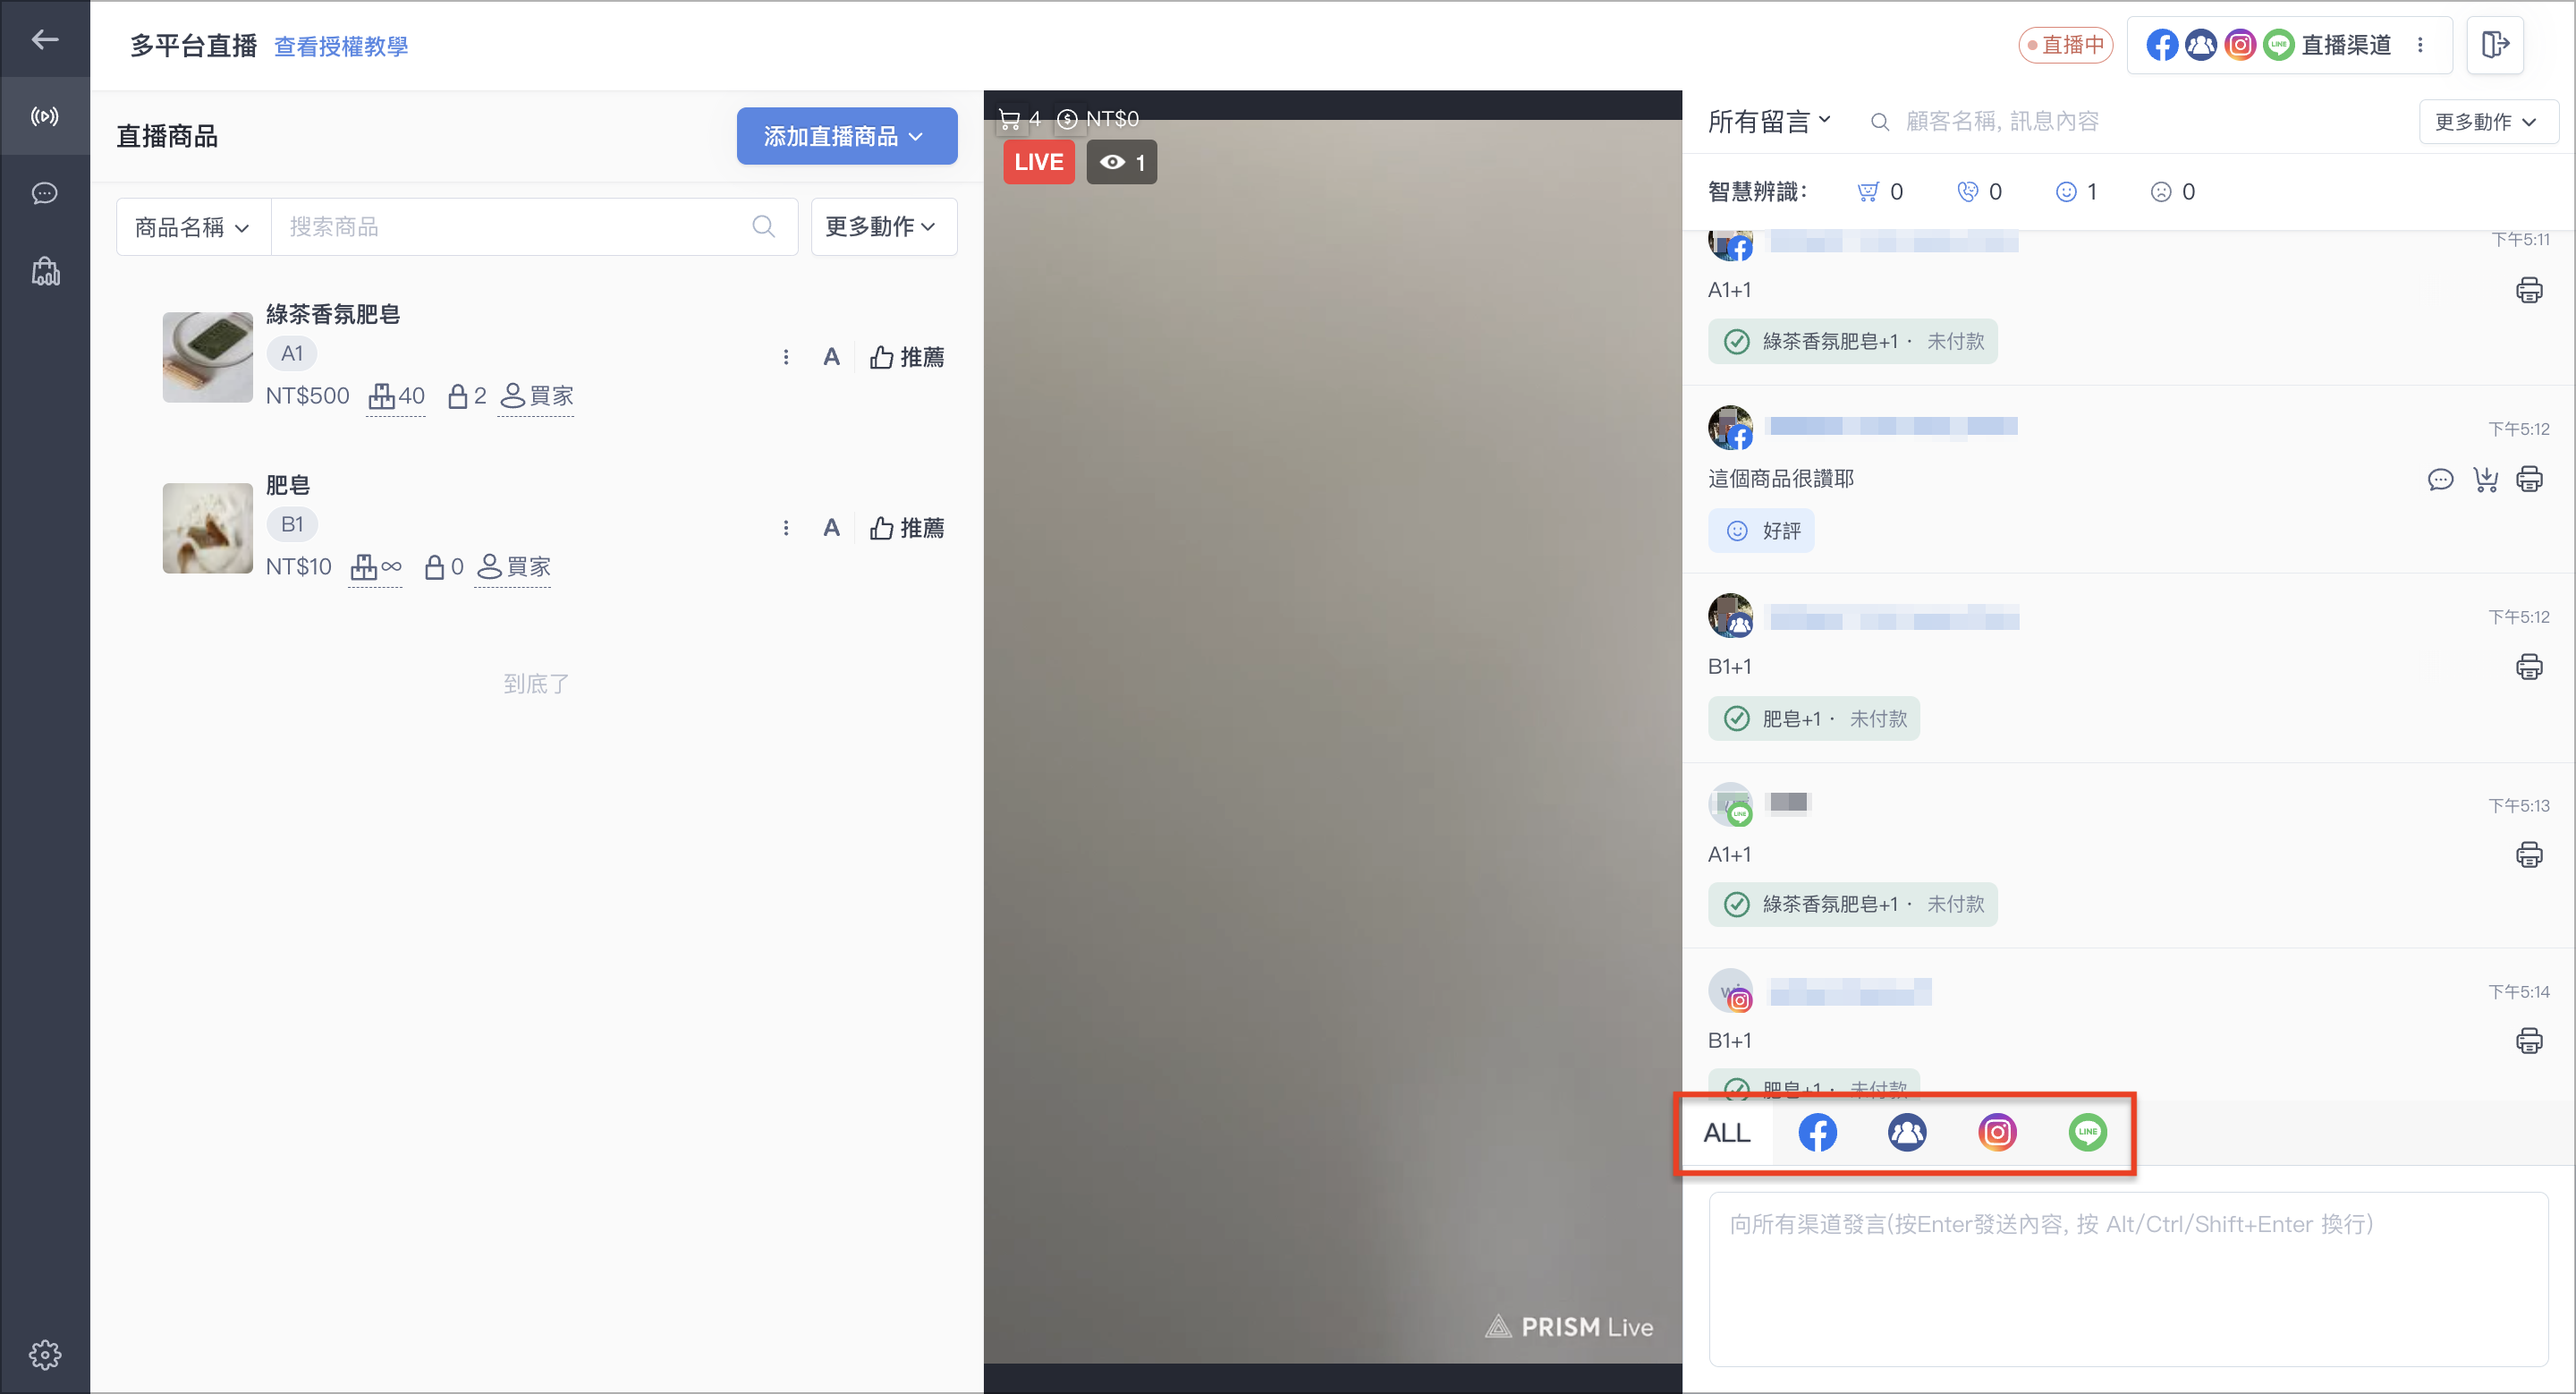Viewport: 2576px width, 1394px height.
Task: Click the video cart count 4
Action: coord(1020,120)
